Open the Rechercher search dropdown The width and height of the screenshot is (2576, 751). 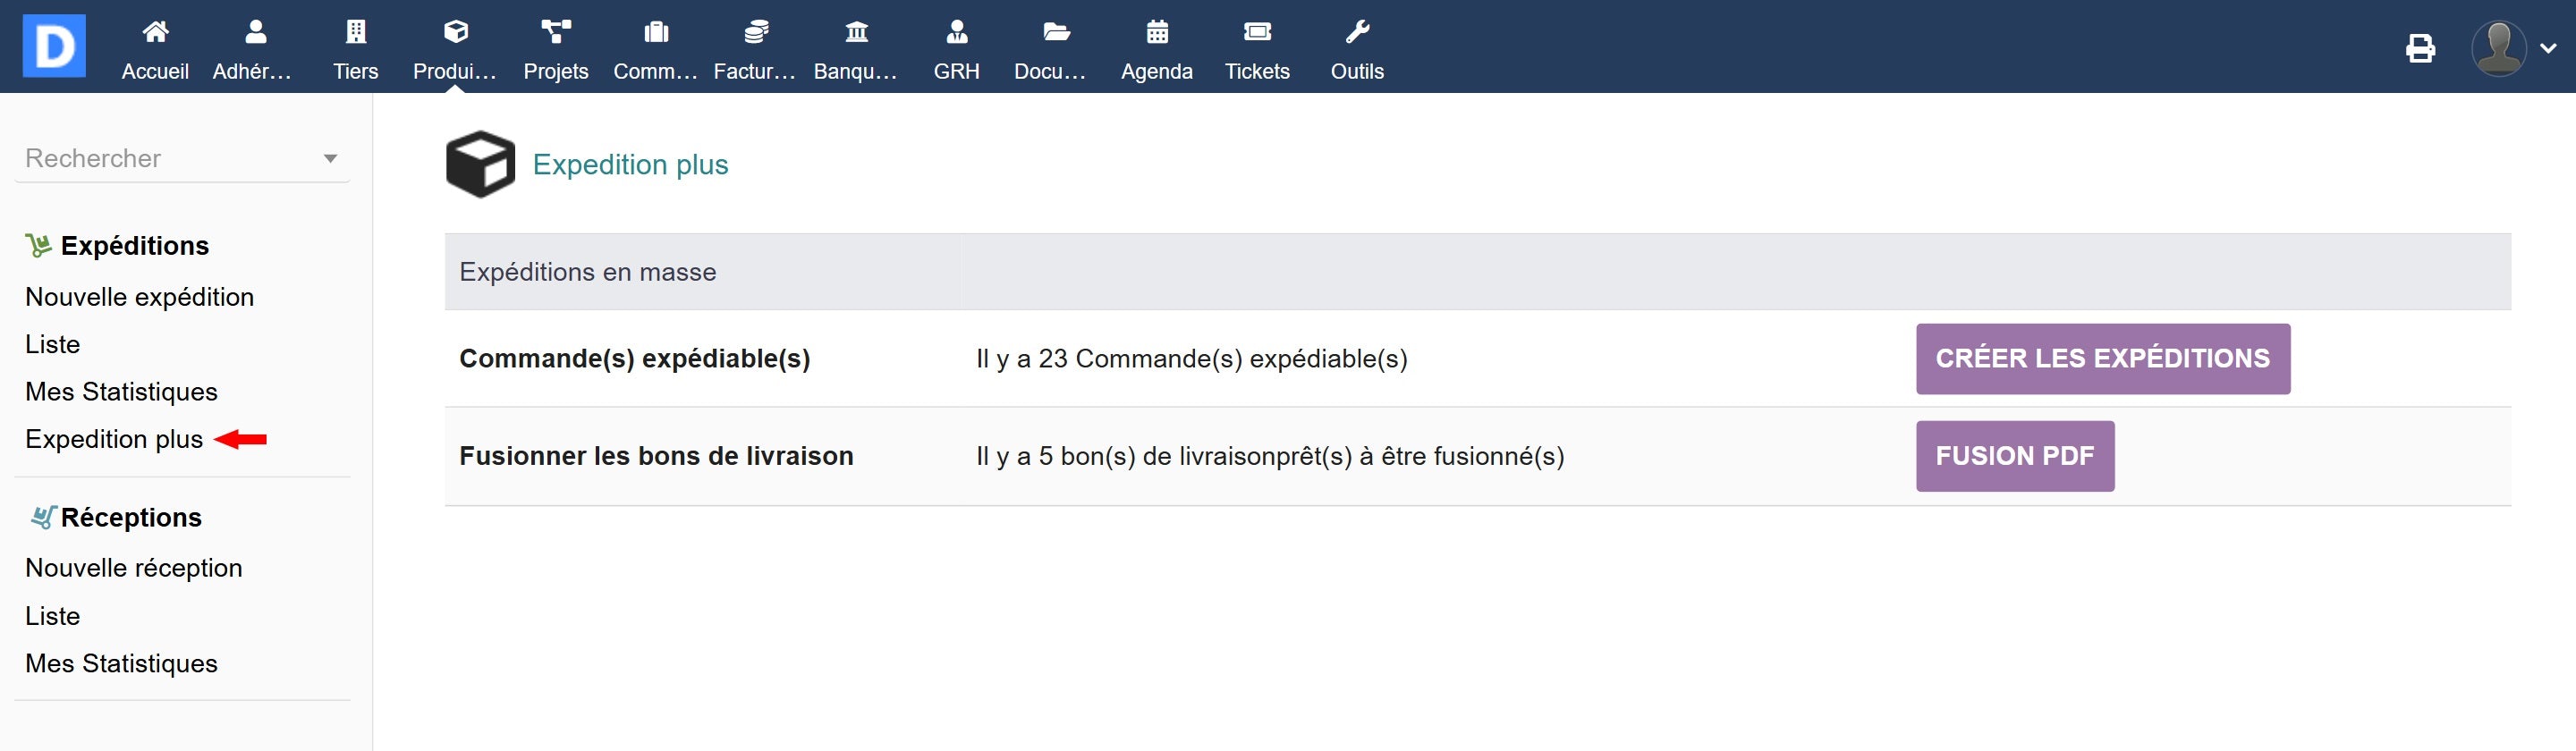tap(182, 158)
